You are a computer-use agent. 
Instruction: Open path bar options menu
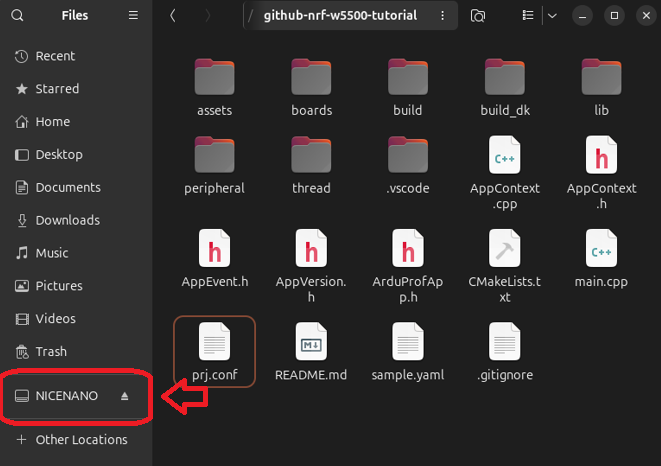point(442,16)
